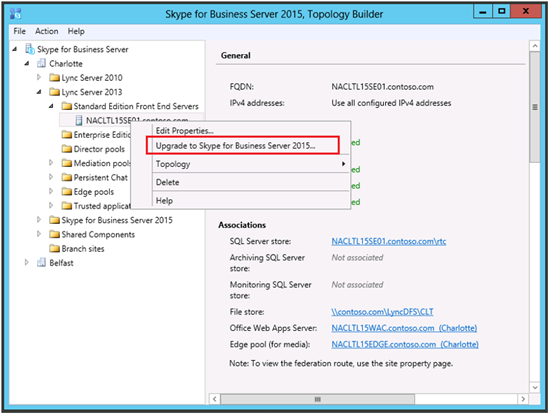Expand the Belfast site node
The width and height of the screenshot is (550, 415).
(x=27, y=262)
